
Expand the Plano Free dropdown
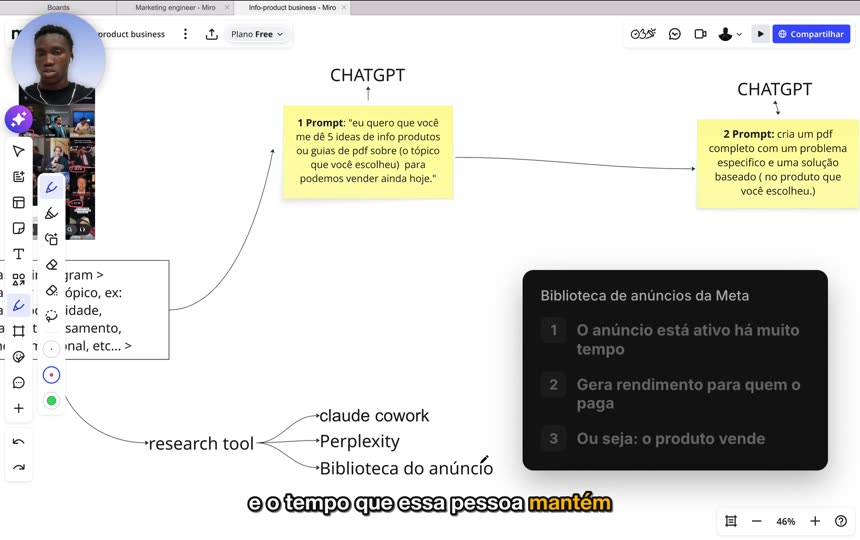click(257, 34)
